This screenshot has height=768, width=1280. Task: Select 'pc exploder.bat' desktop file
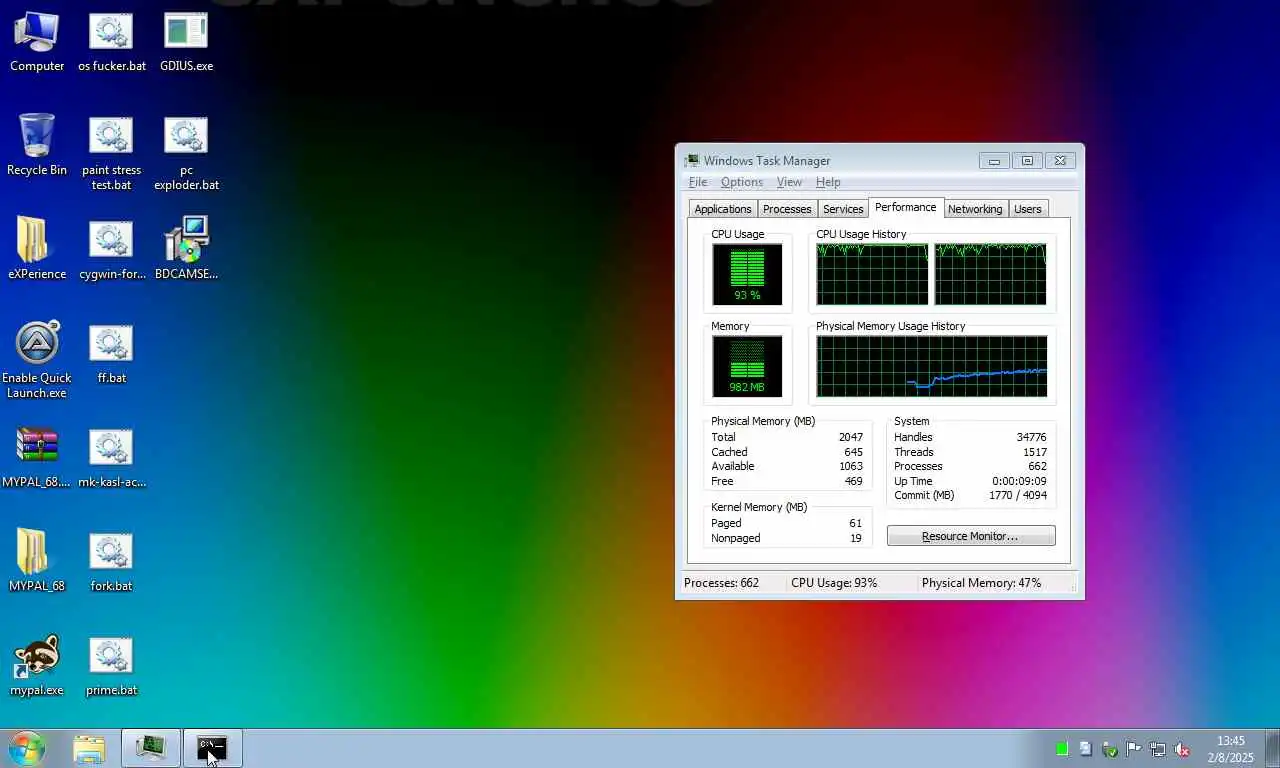coord(186,153)
